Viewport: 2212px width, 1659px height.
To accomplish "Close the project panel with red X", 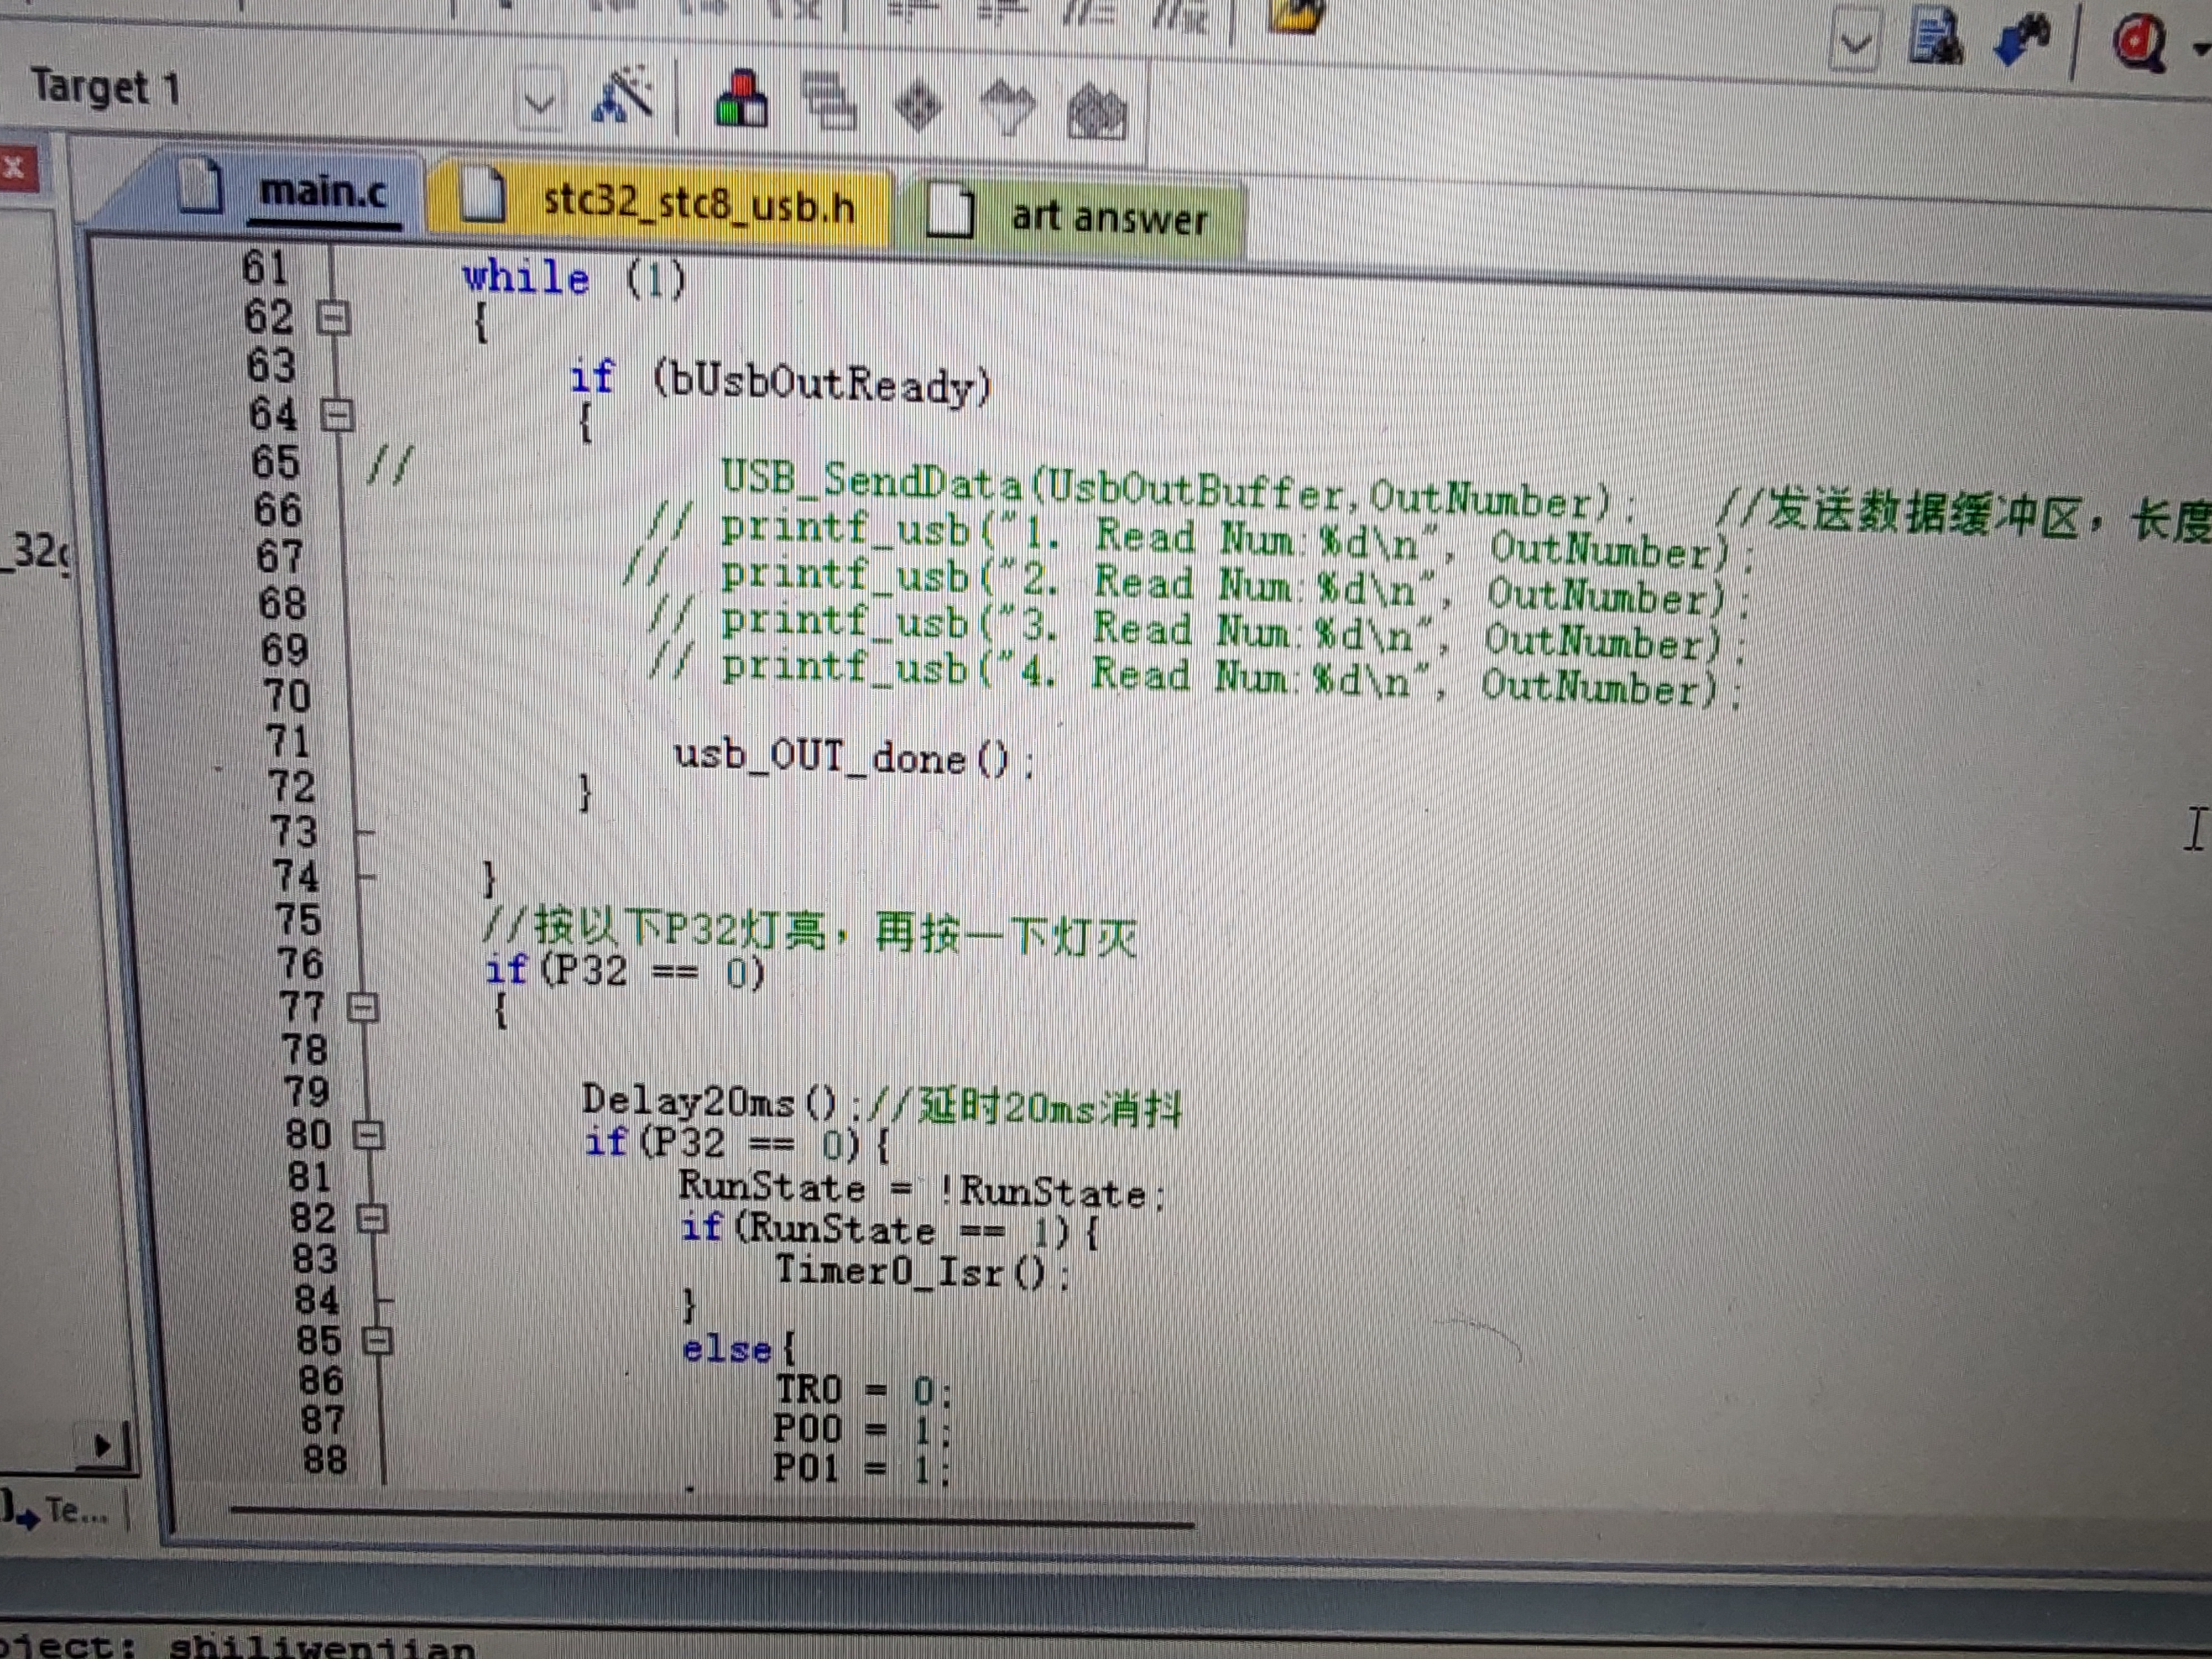I will [15, 167].
